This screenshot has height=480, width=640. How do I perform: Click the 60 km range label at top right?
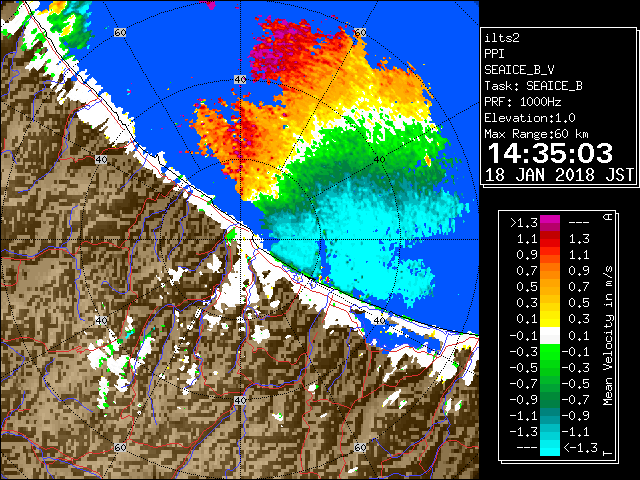360,32
